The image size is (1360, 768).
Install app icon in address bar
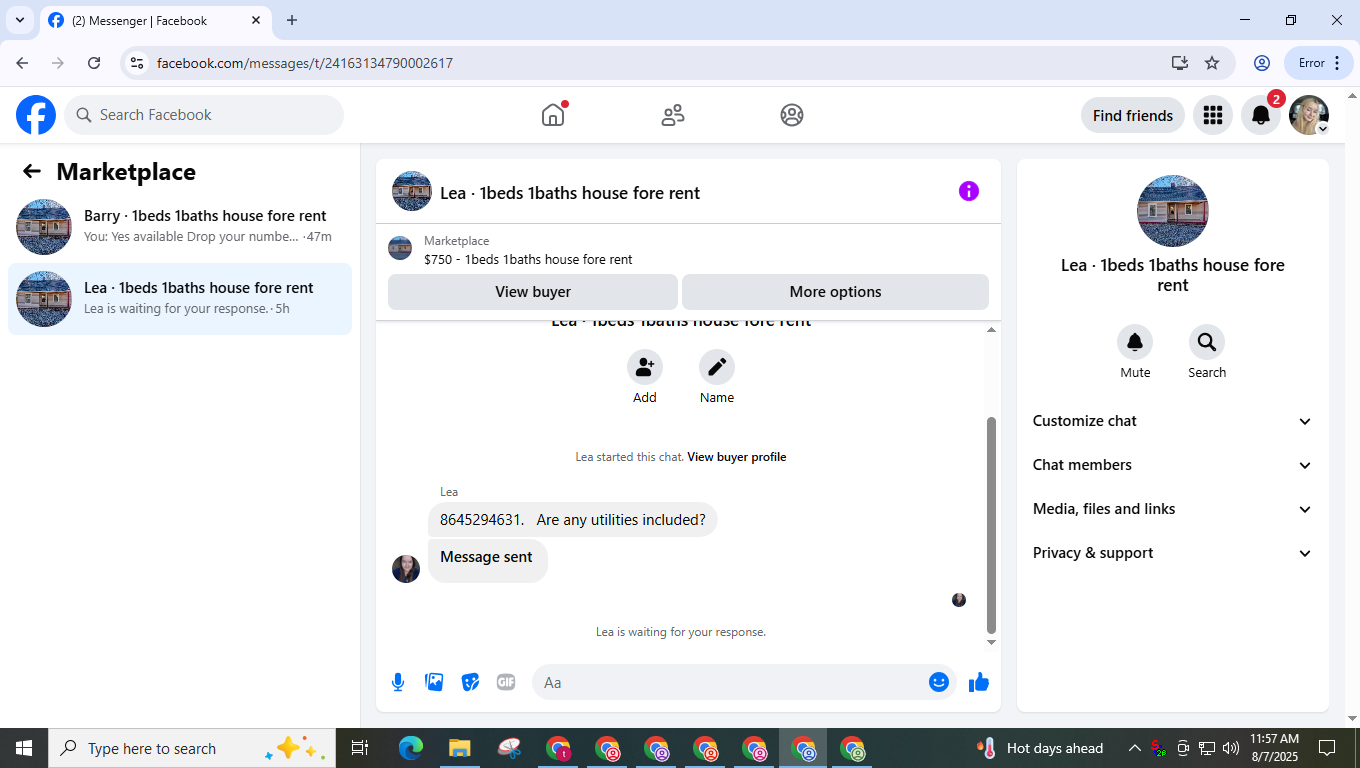[x=1180, y=63]
